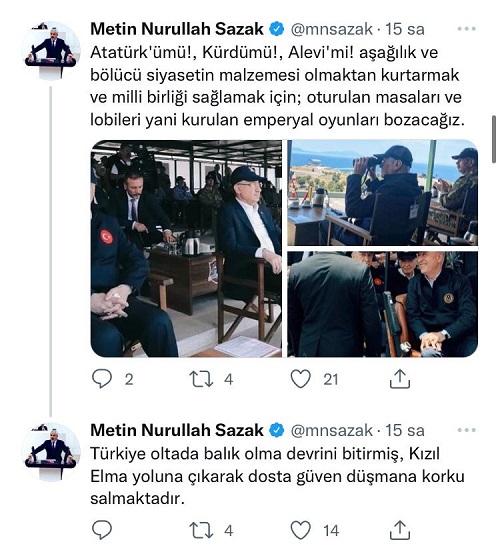Share the first tweet via share icon
500x556 pixels.
pyautogui.click(x=400, y=379)
